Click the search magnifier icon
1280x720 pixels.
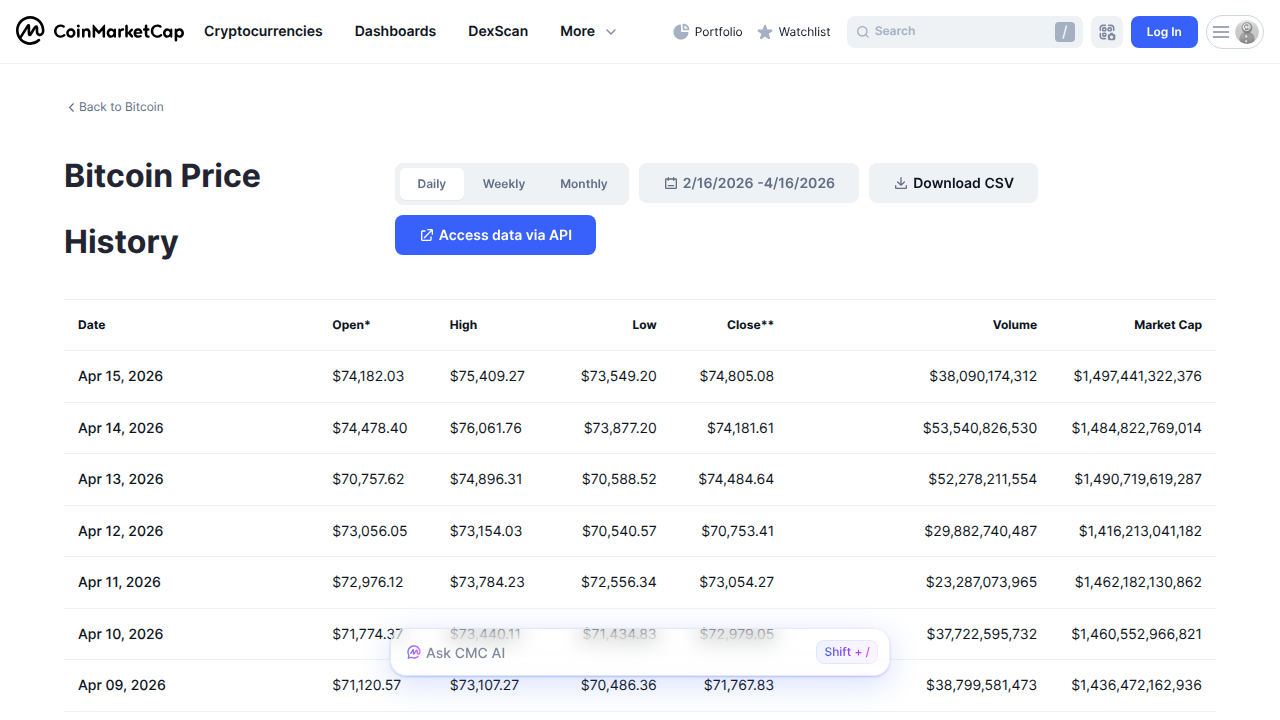pos(862,31)
